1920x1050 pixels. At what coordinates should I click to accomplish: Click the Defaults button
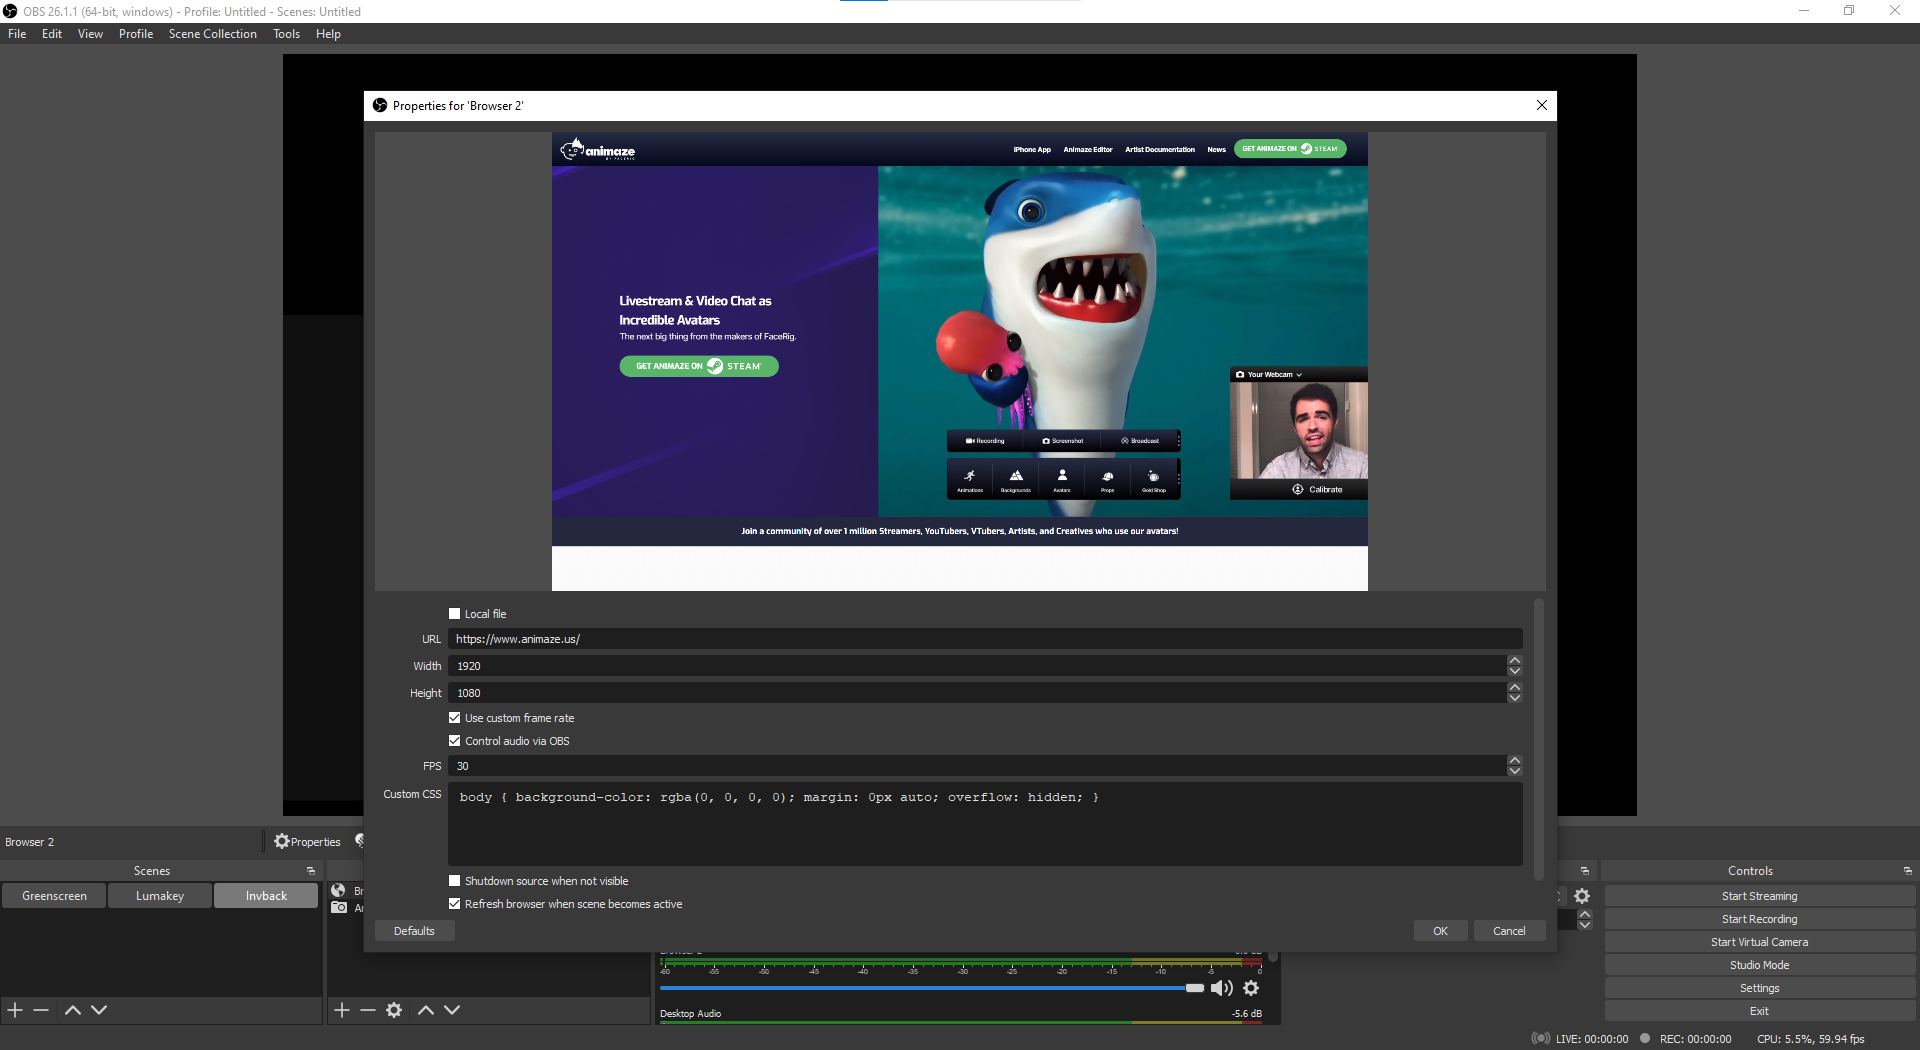coord(414,931)
